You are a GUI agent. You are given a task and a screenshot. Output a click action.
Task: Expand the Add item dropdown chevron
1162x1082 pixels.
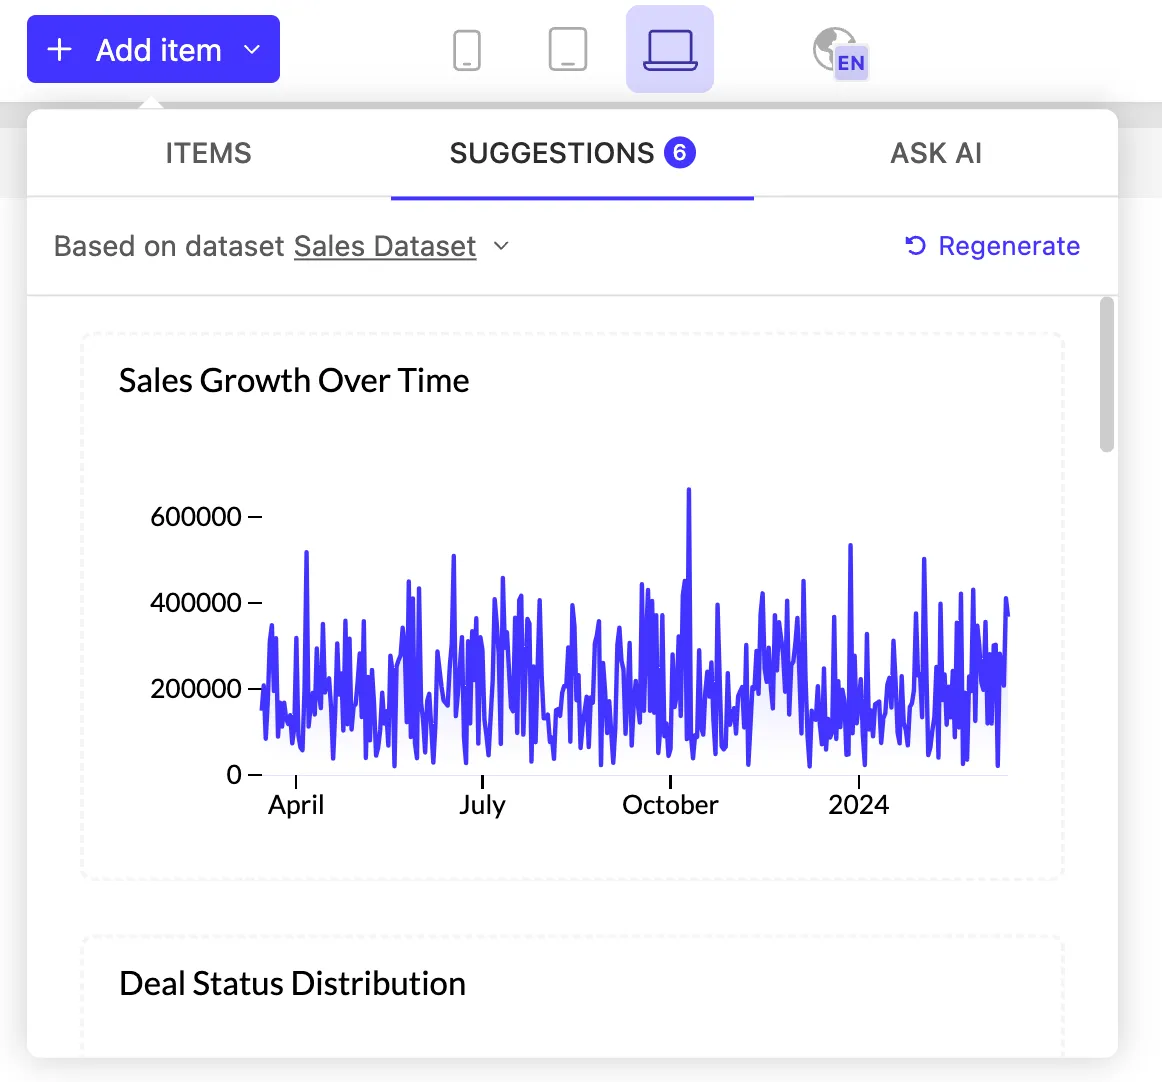tap(252, 50)
